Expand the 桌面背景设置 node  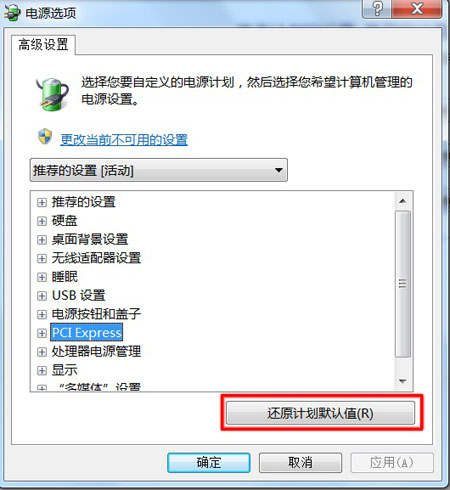tap(42, 240)
